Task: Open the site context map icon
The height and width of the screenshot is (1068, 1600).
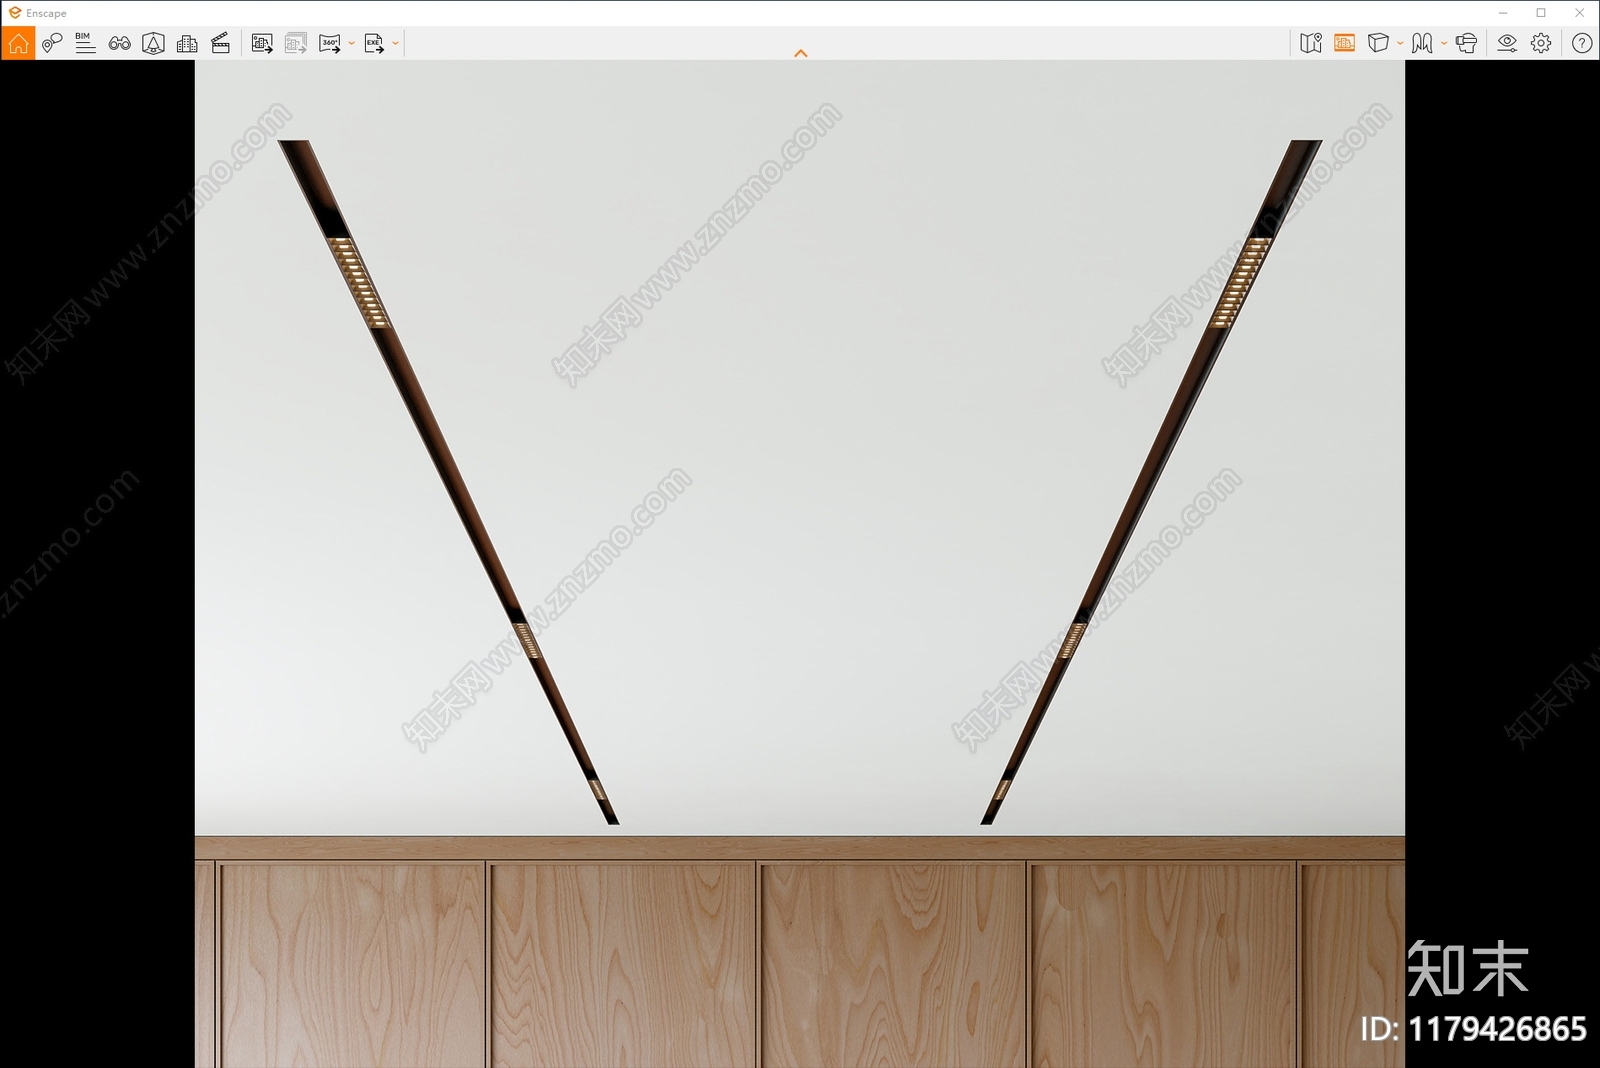Action: click(x=1311, y=43)
